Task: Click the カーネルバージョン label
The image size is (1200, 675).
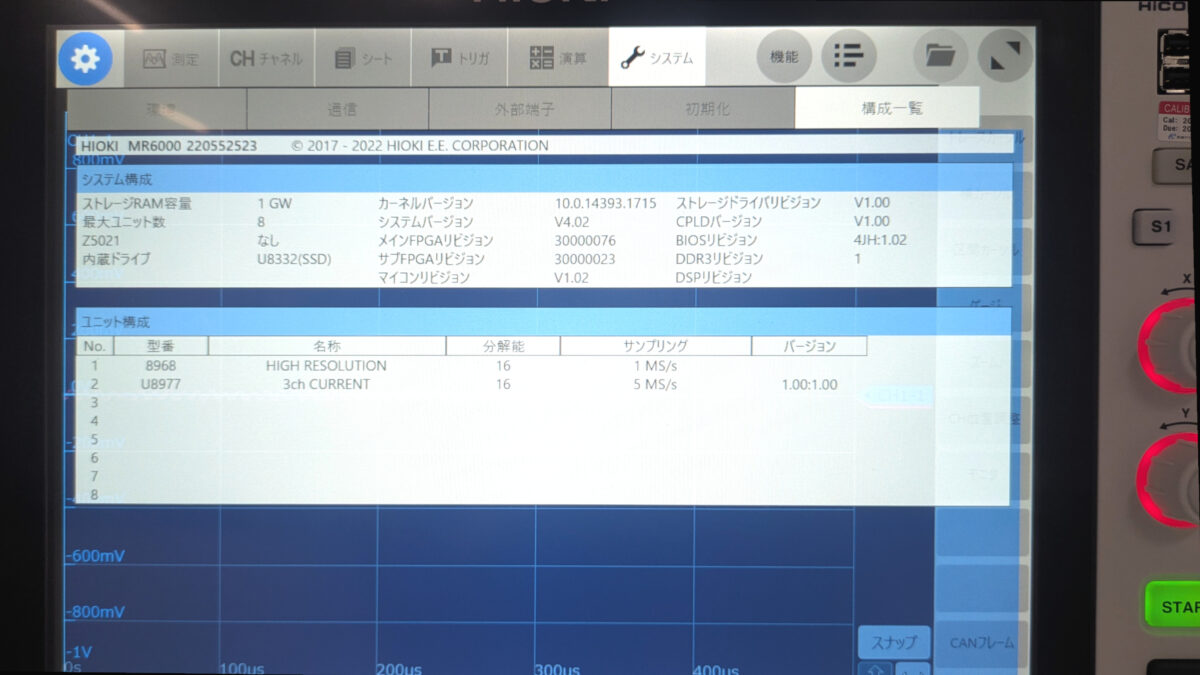Action: [x=426, y=203]
